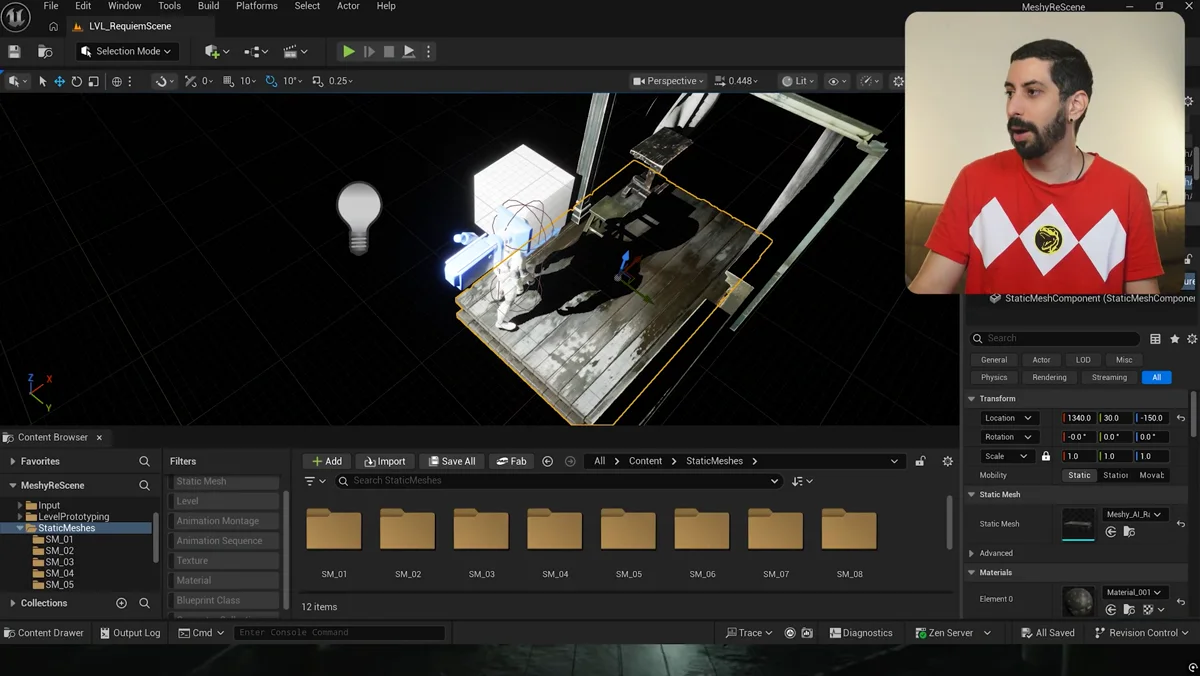Open the Window menu
This screenshot has height=676, width=1200.
tap(123, 6)
